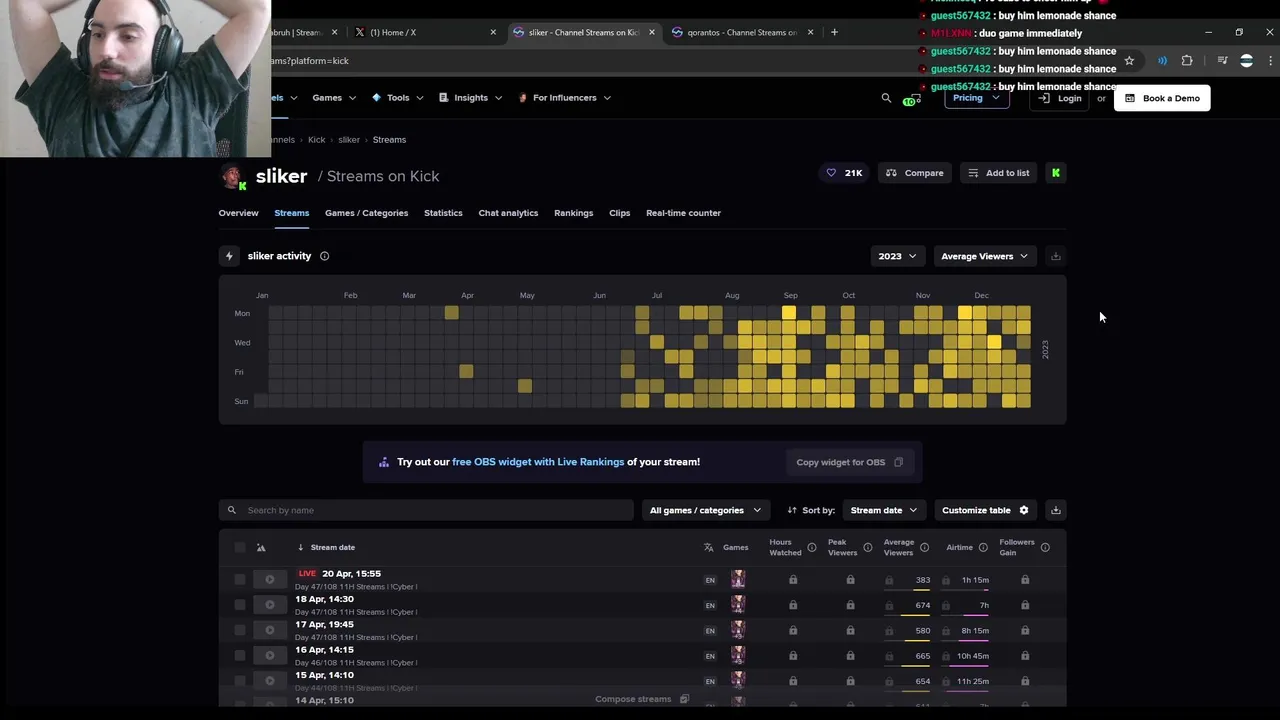1280x720 pixels.
Task: Switch to Real-time counter tab
Action: (683, 213)
